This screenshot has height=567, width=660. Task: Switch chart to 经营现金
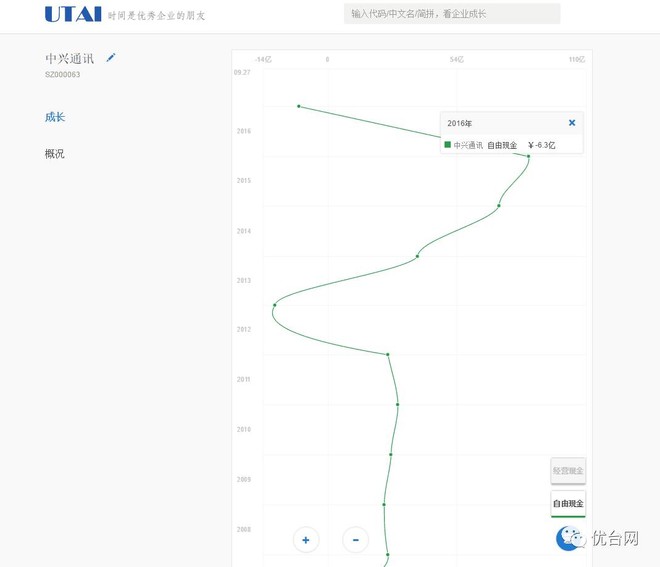pos(568,471)
